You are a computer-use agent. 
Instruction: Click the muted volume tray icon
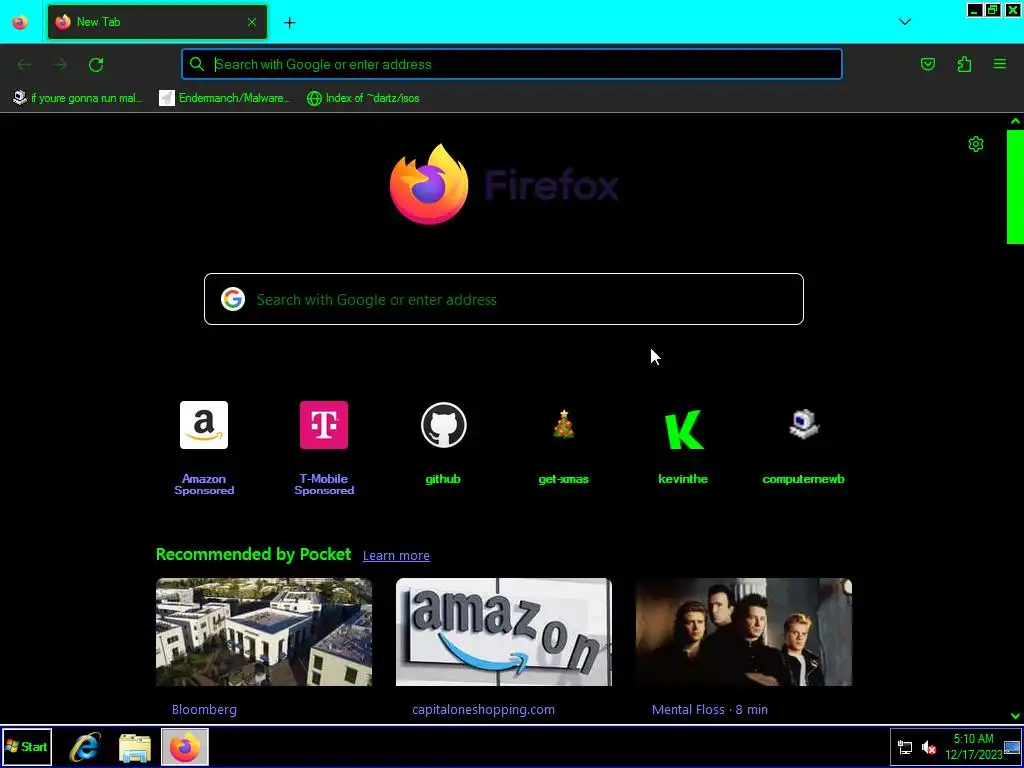[x=928, y=747]
